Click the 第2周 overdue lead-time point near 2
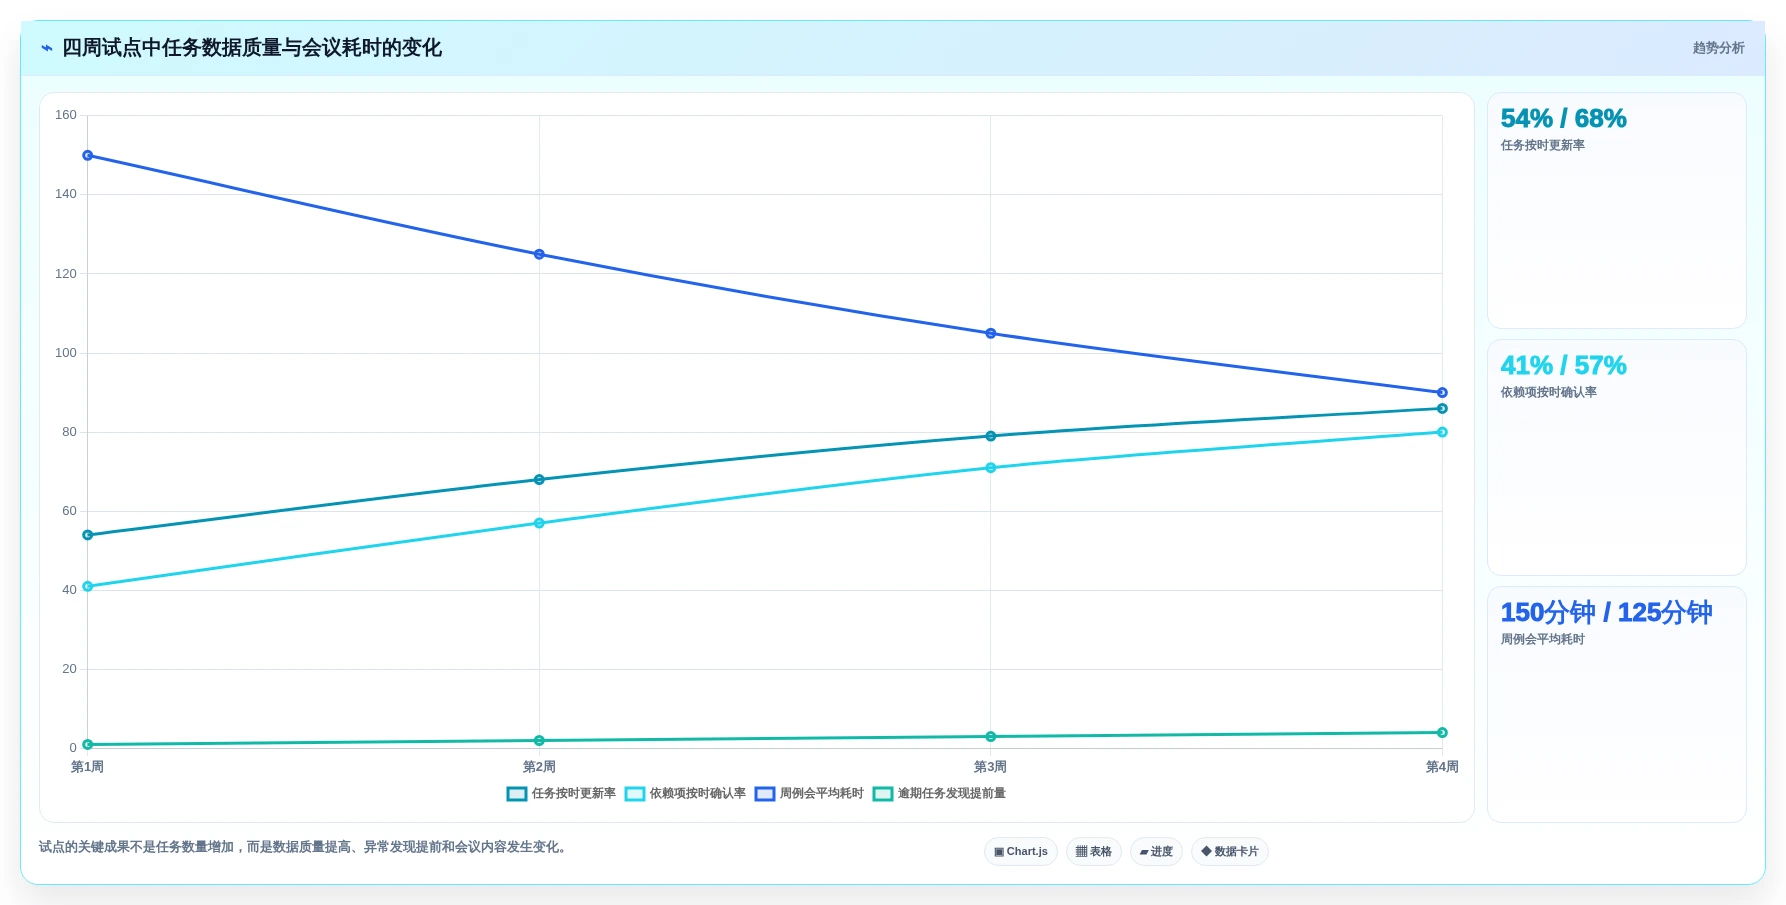Screen dimensions: 1786x905 [539, 741]
